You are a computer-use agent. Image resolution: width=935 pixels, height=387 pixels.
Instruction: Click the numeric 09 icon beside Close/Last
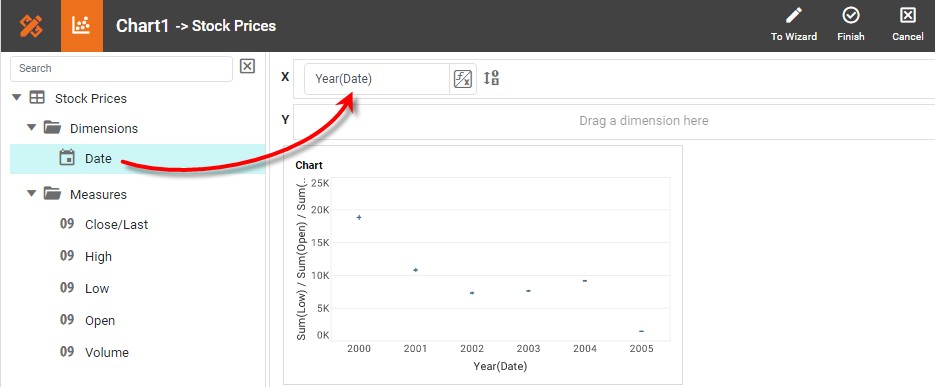pos(67,224)
